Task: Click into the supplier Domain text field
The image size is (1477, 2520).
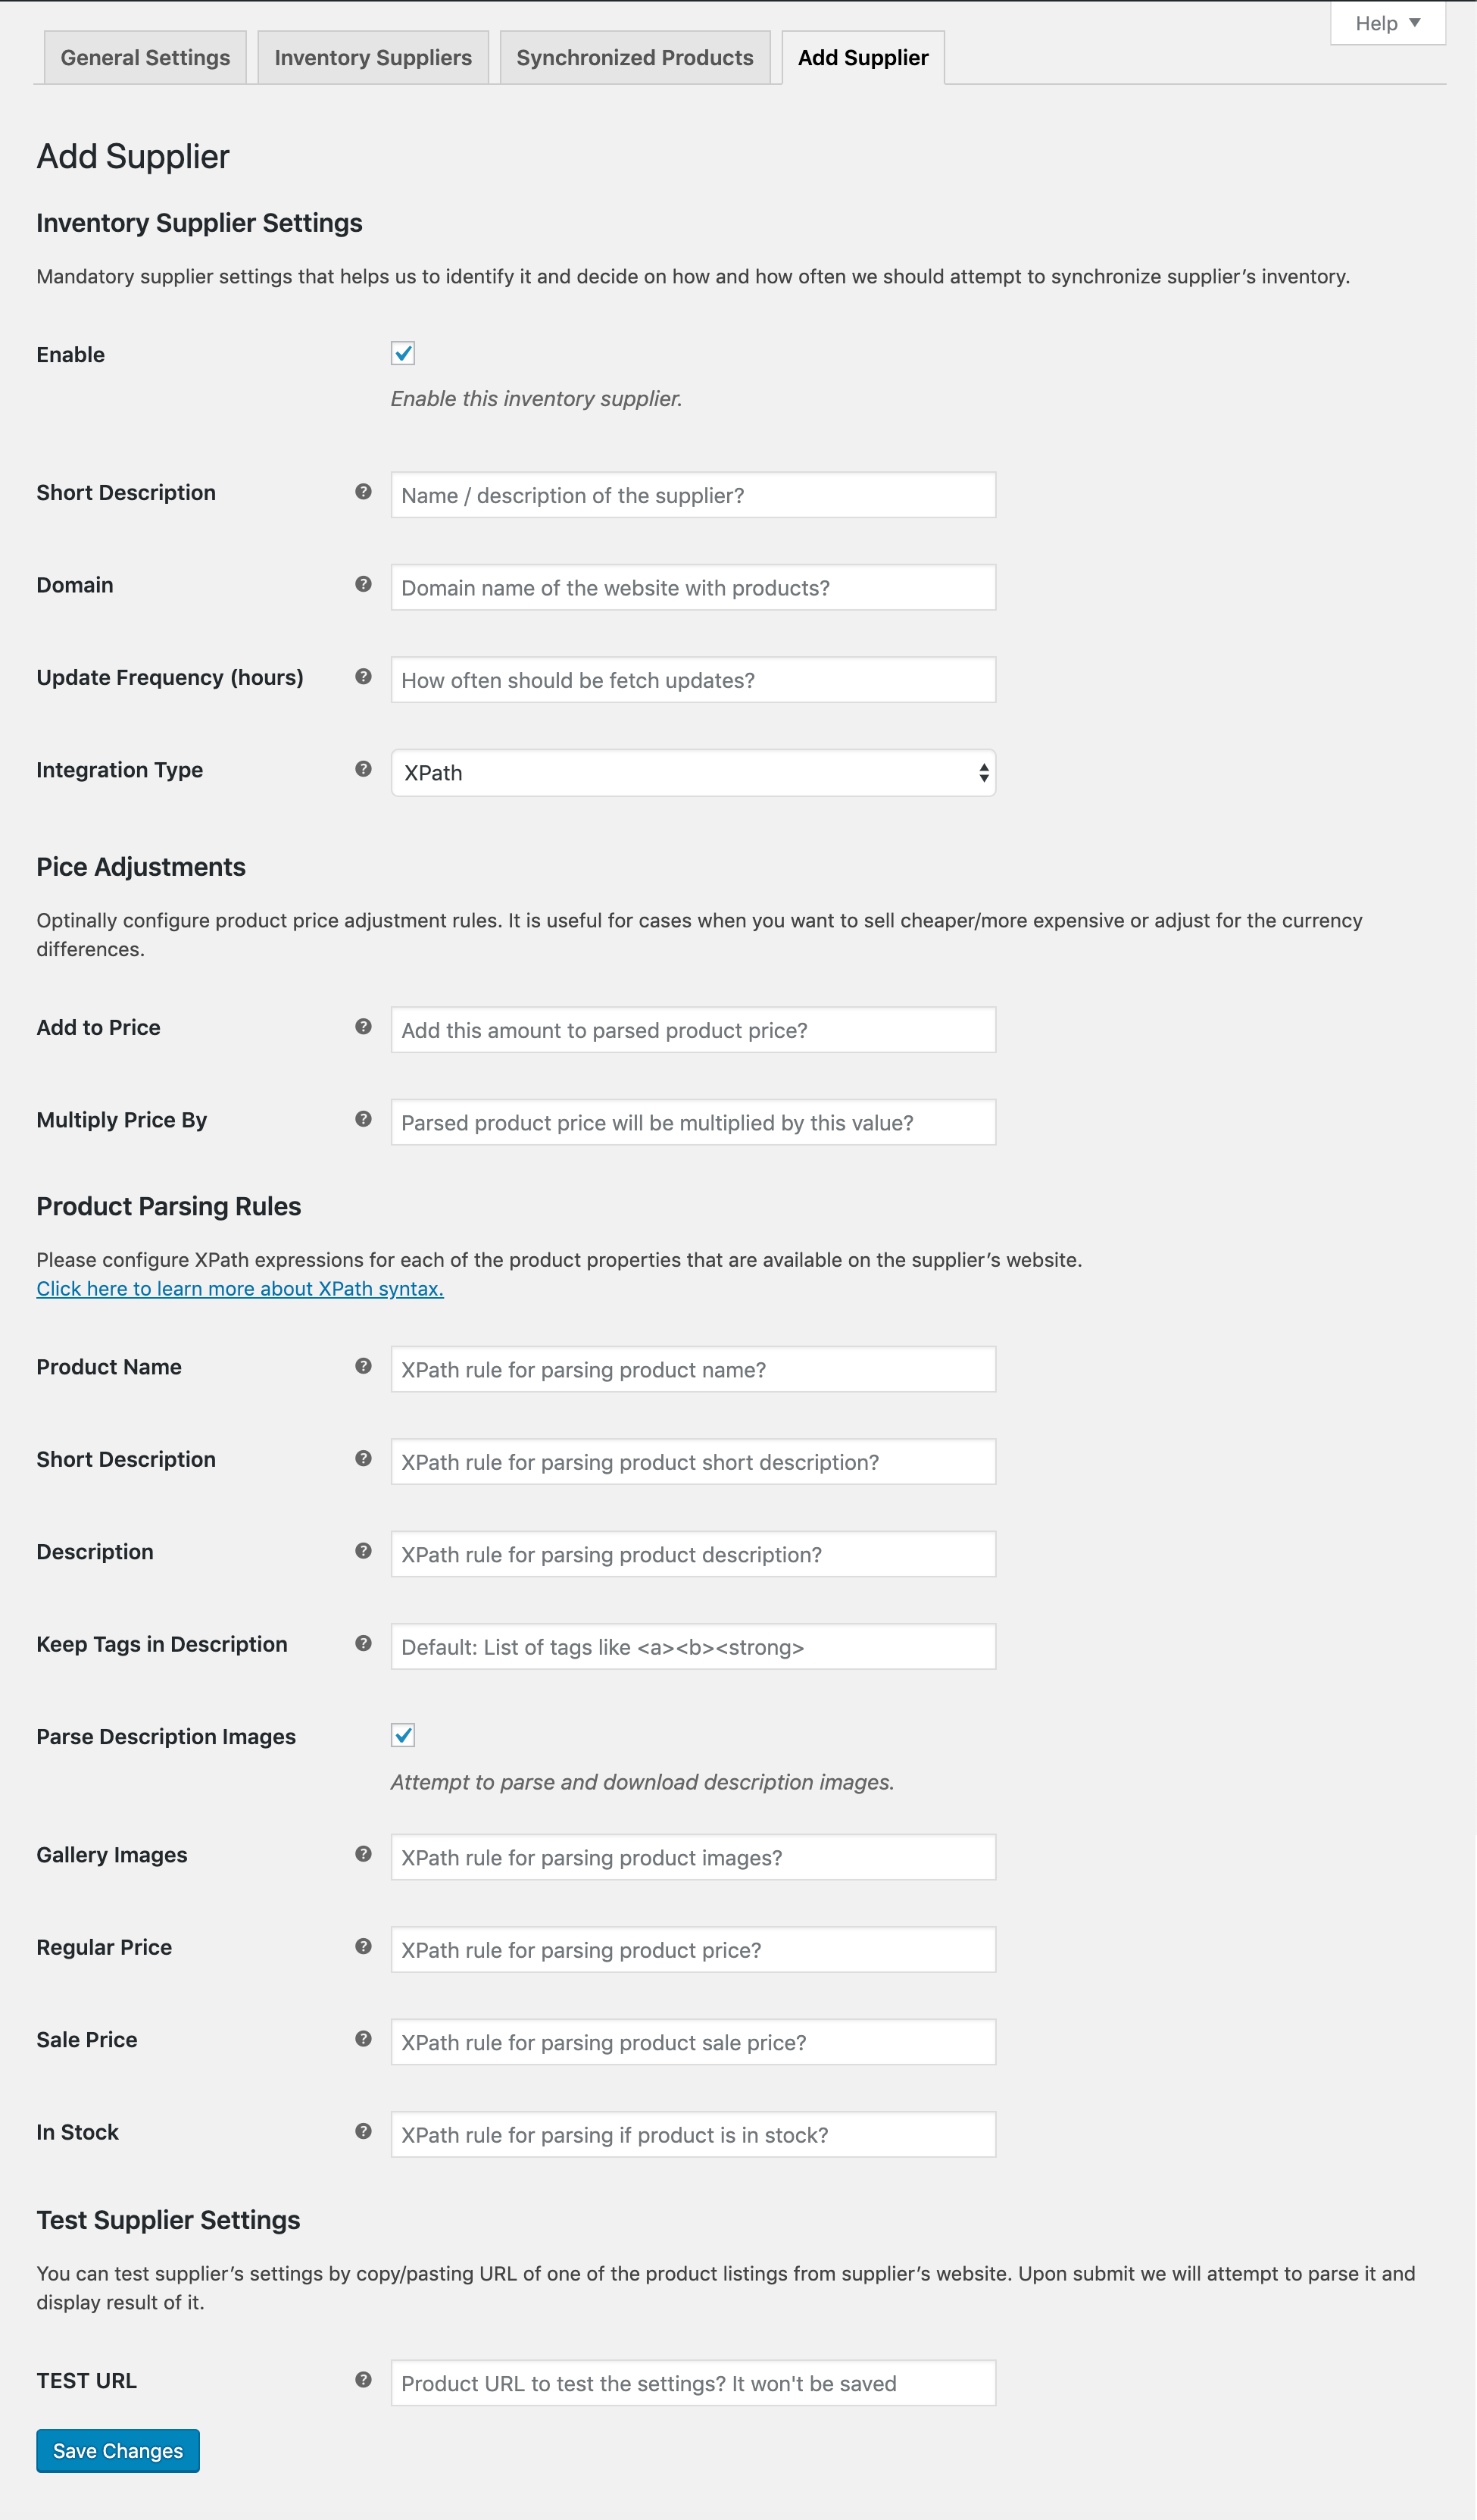Action: click(x=693, y=588)
